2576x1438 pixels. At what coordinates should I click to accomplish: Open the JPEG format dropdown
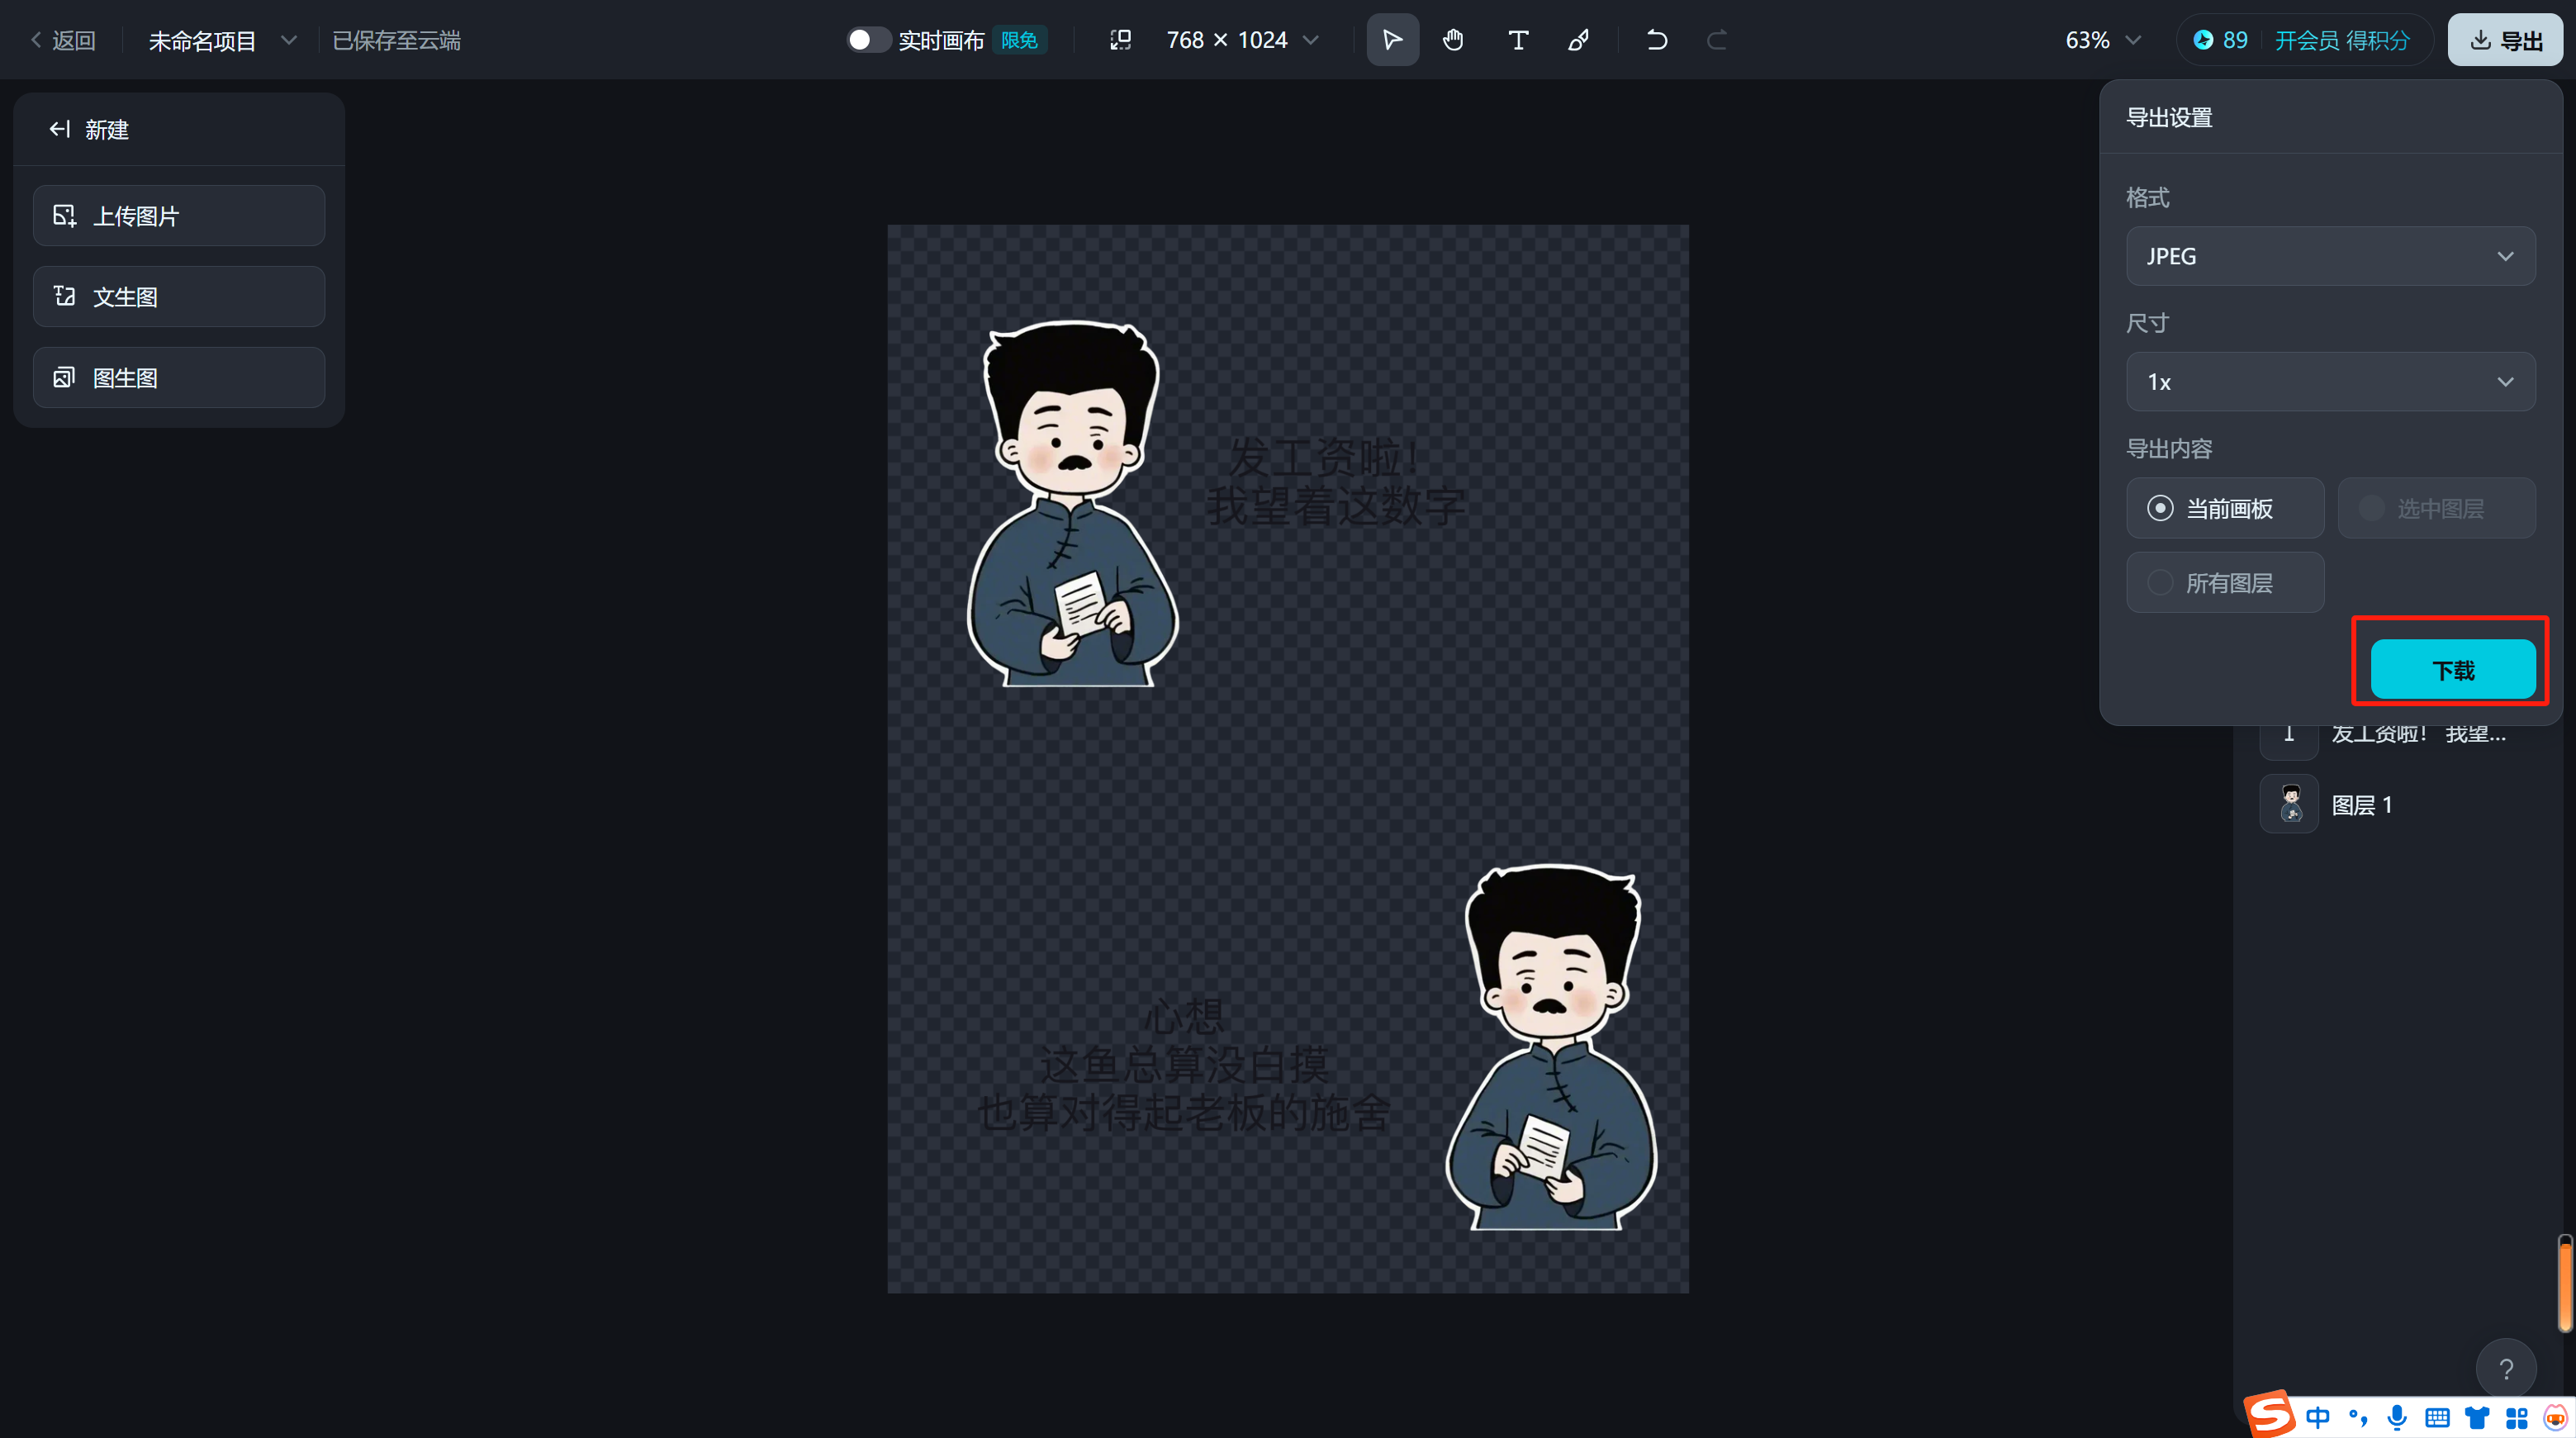coord(2329,256)
